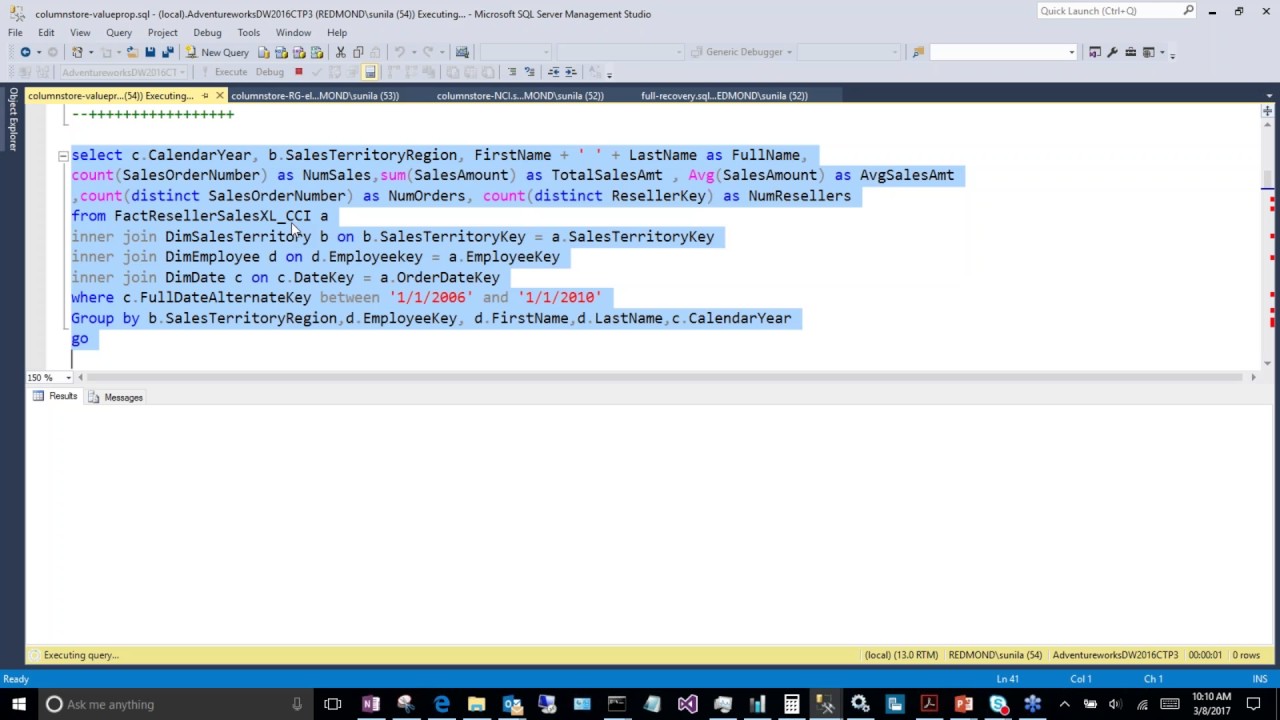Screen dimensions: 1280x720
Task: Click the Solution Explorer toolbar icon
Action: (x=1095, y=52)
